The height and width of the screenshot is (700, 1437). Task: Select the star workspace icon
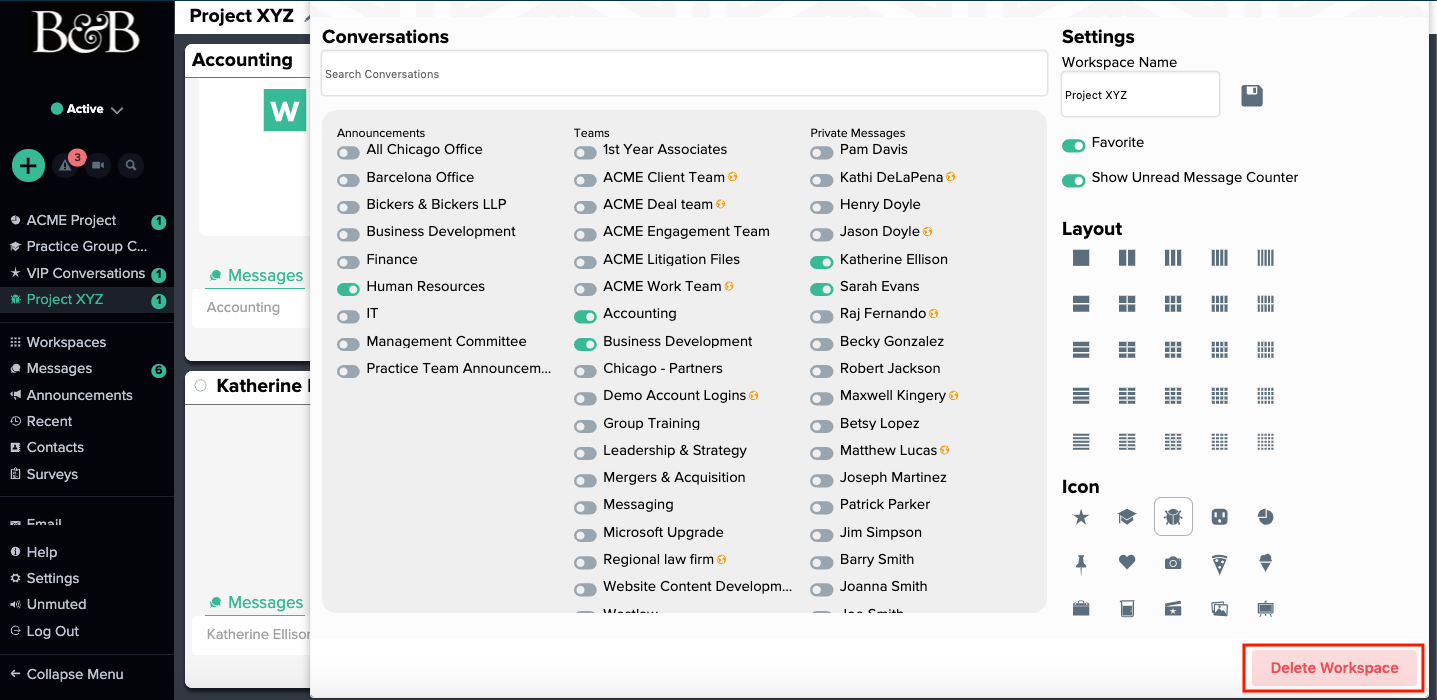coord(1081,517)
